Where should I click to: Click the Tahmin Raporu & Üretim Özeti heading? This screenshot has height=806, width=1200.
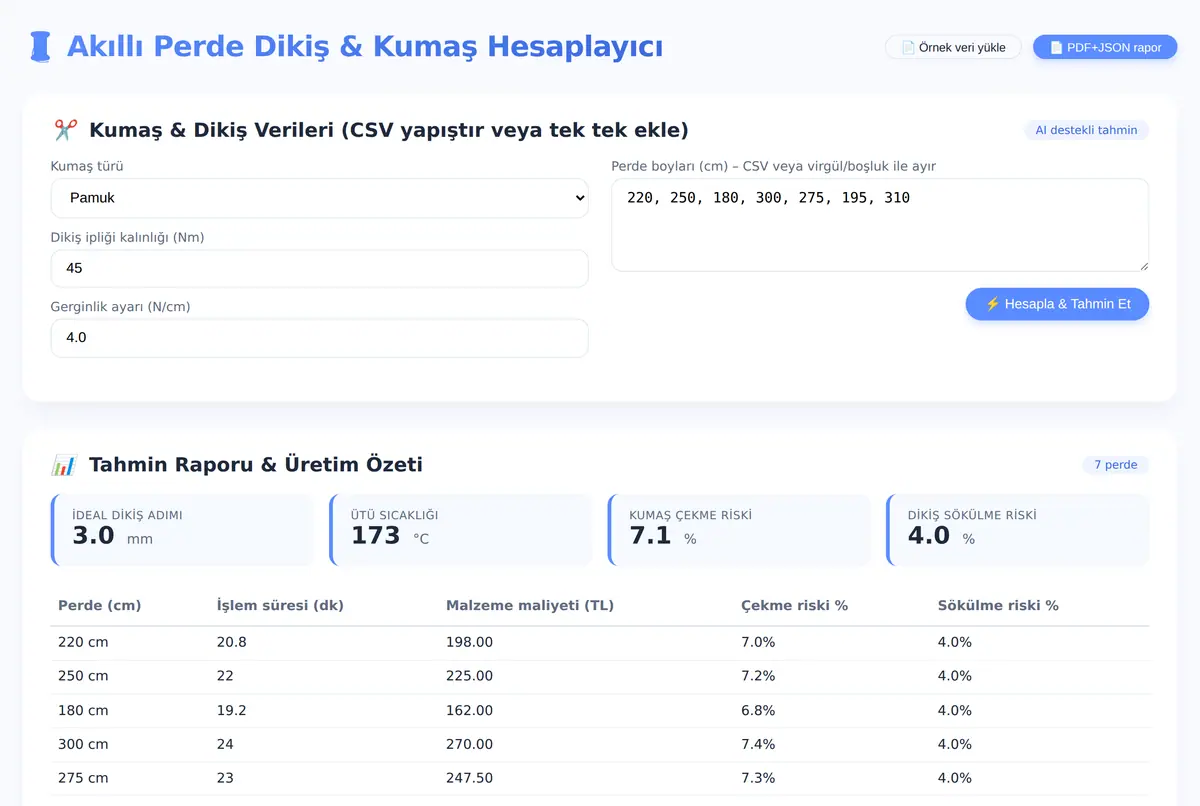[256, 465]
